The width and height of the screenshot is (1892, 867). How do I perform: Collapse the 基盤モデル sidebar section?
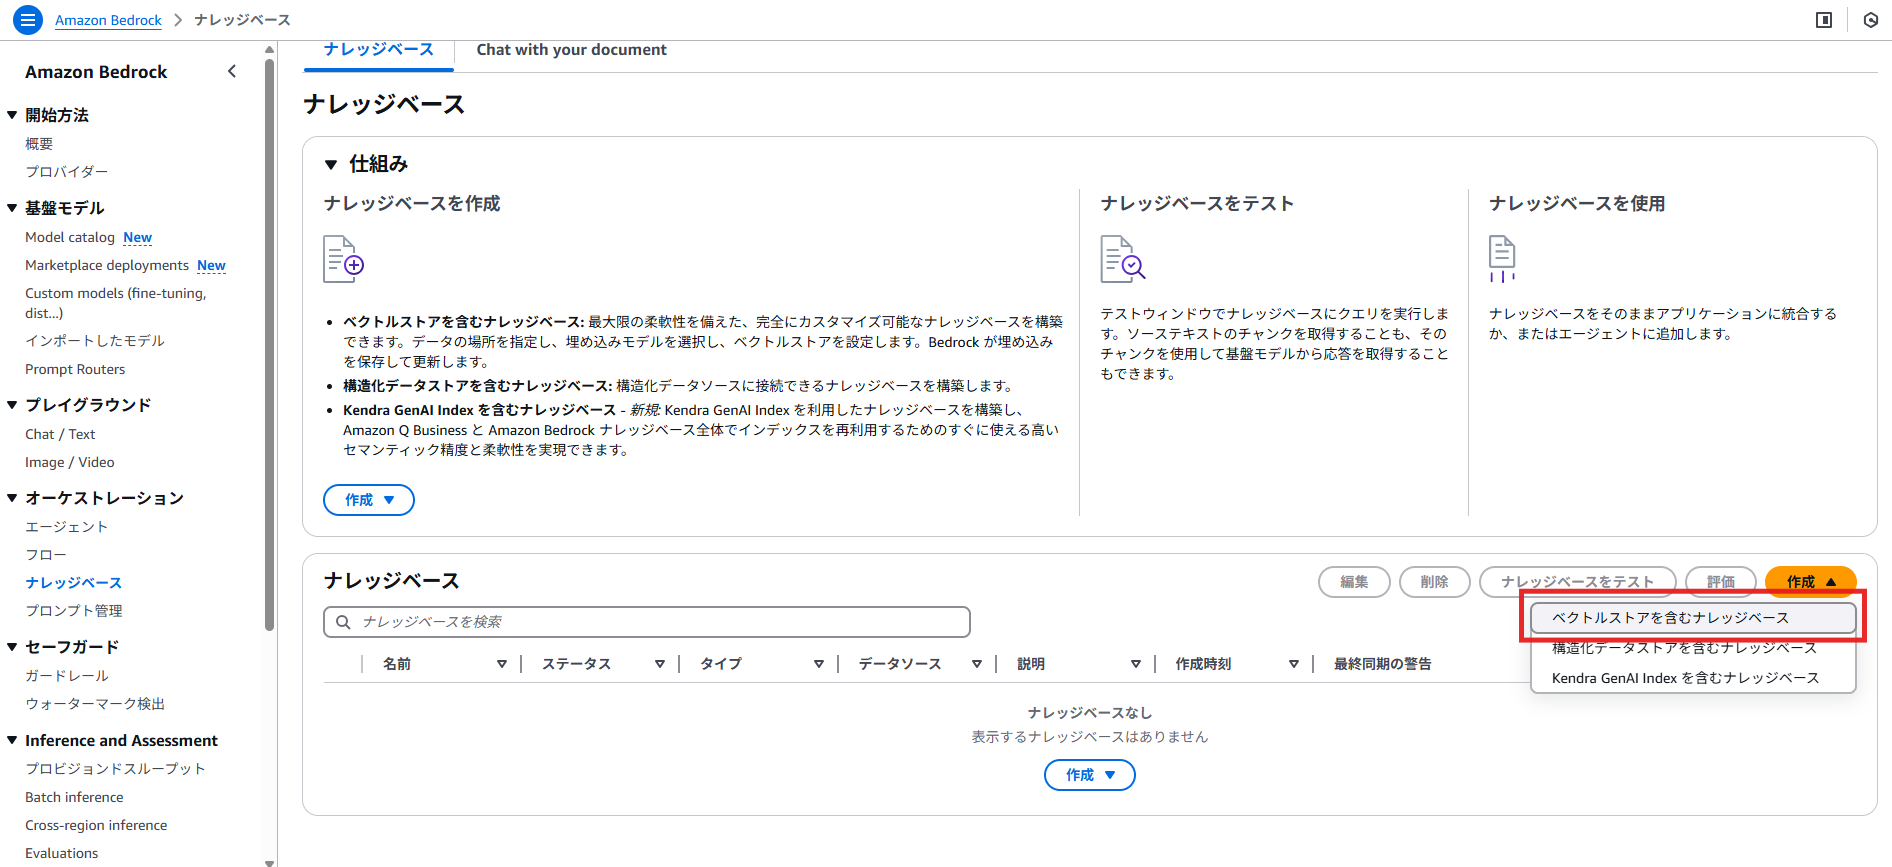[12, 208]
